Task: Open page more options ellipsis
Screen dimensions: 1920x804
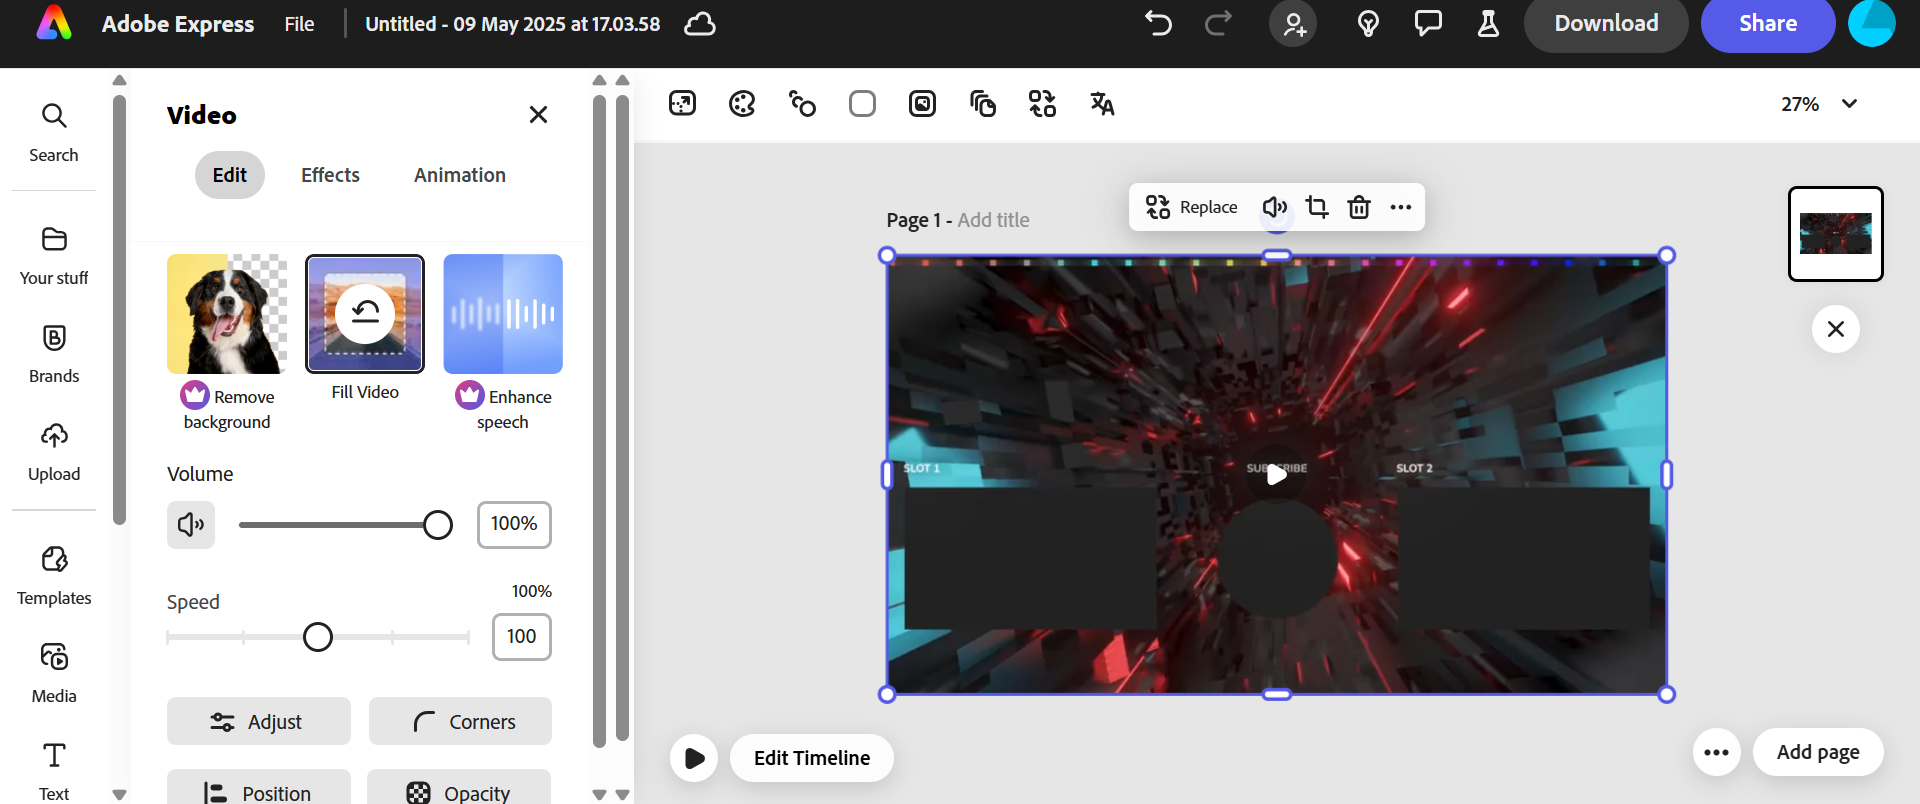Action: pos(1717,752)
